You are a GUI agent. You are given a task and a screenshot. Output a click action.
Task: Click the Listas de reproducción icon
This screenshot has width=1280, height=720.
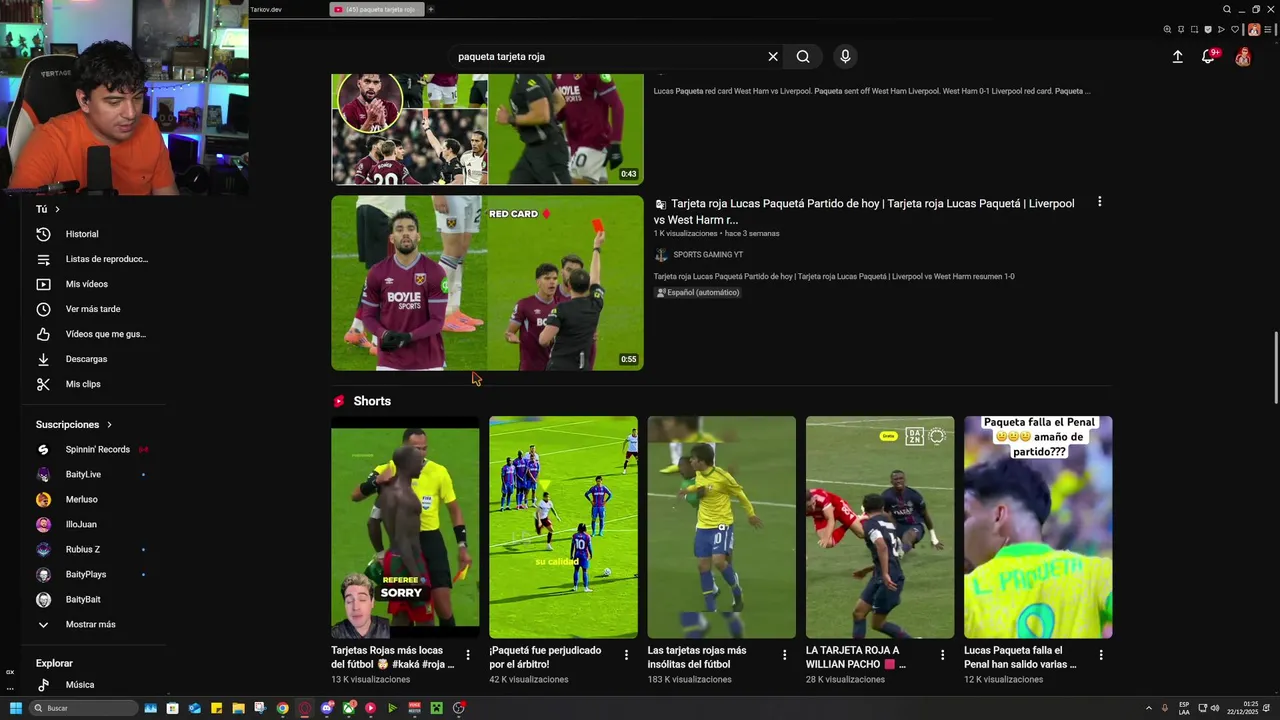click(43, 259)
